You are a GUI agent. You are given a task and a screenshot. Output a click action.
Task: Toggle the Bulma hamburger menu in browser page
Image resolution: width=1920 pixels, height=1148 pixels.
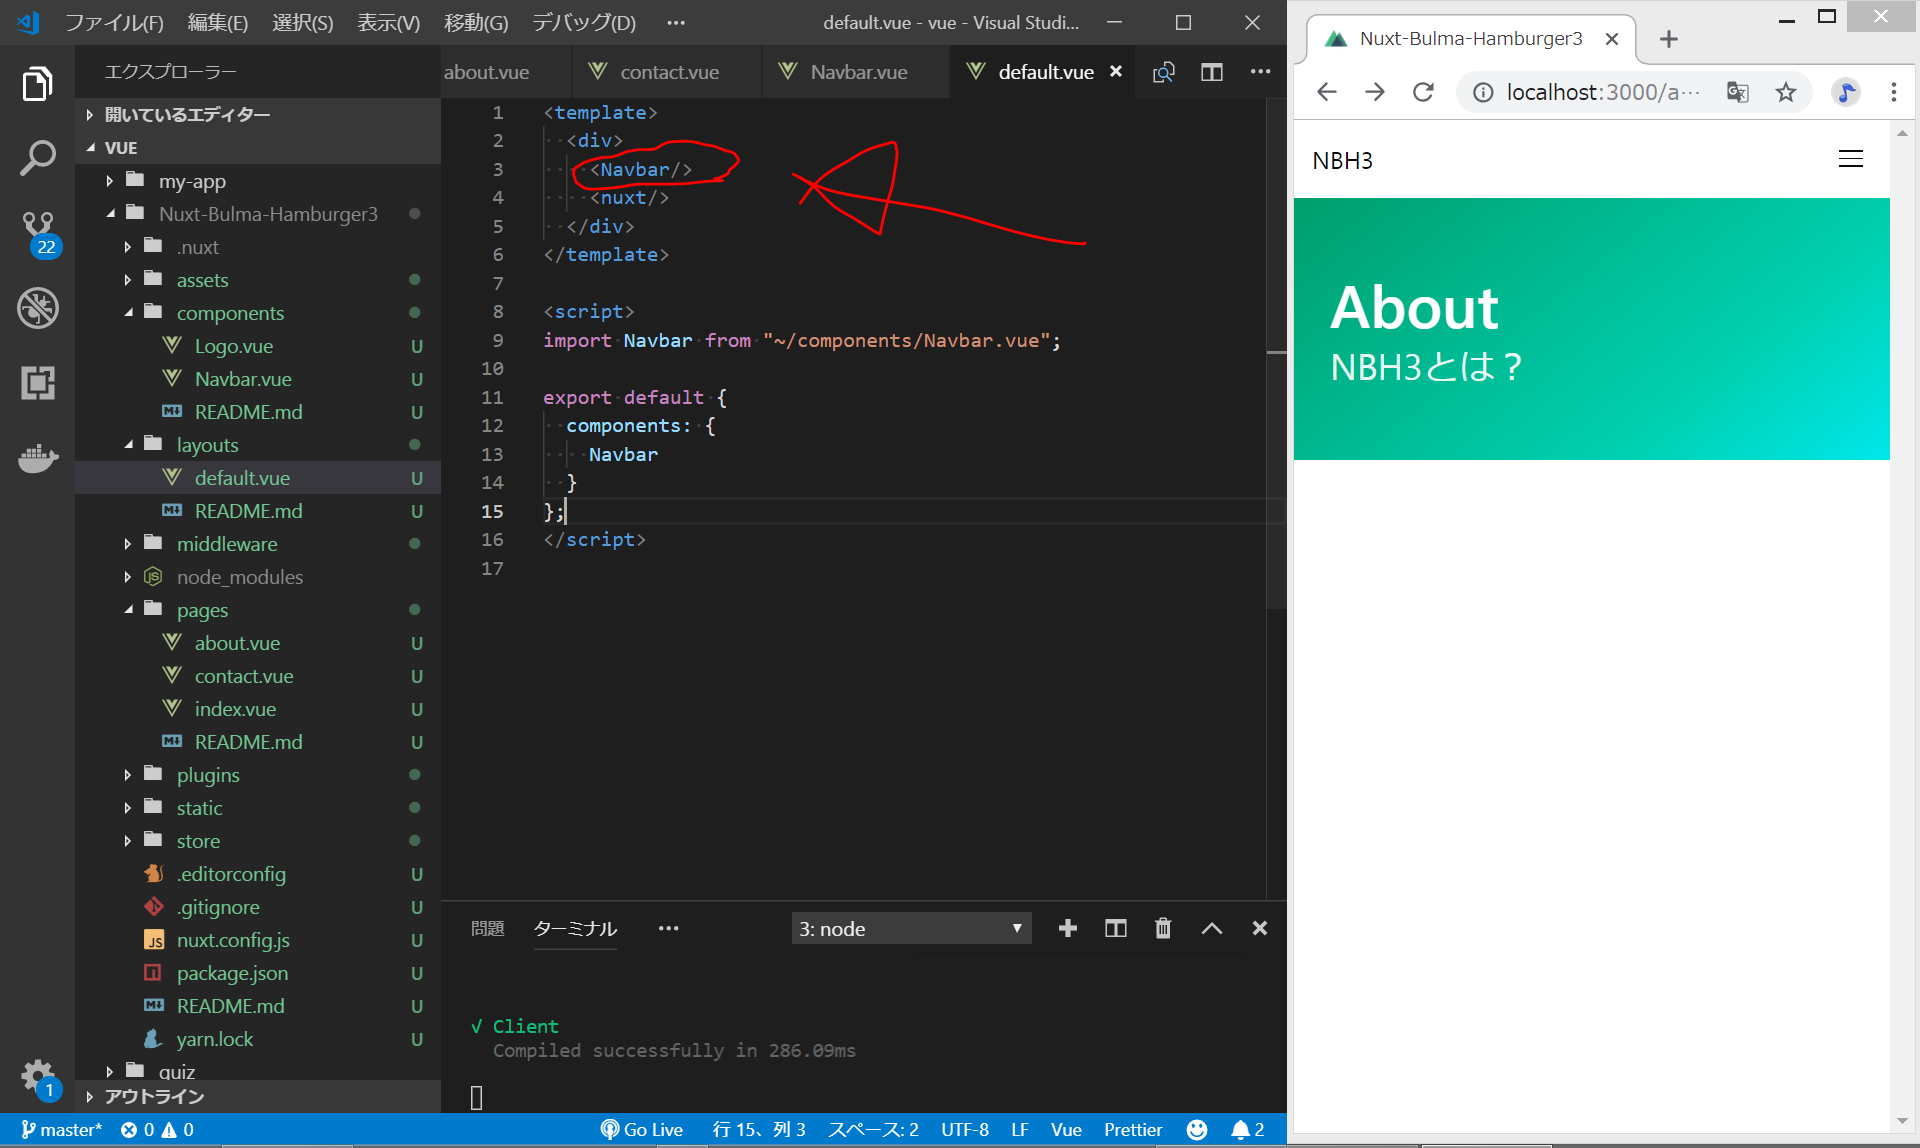1851,159
